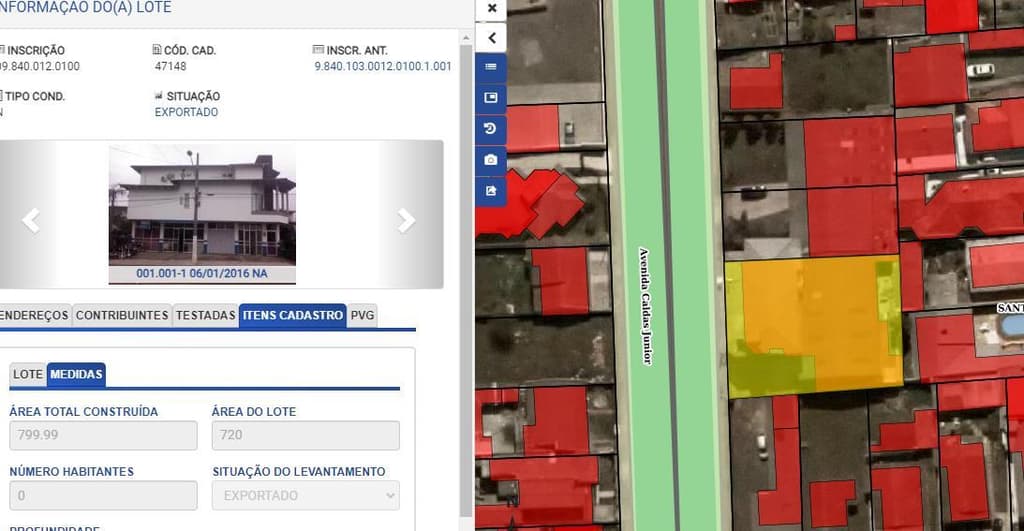Click the camera photo icon

point(490,160)
